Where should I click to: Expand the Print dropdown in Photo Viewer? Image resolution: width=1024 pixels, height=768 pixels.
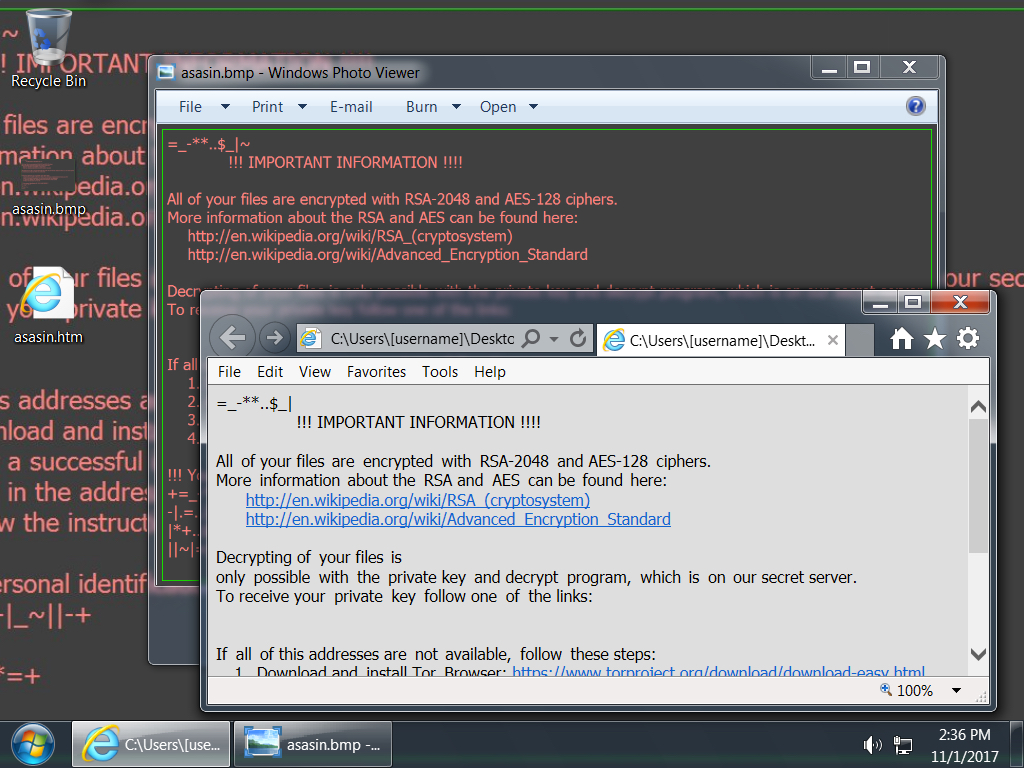pyautogui.click(x=302, y=106)
